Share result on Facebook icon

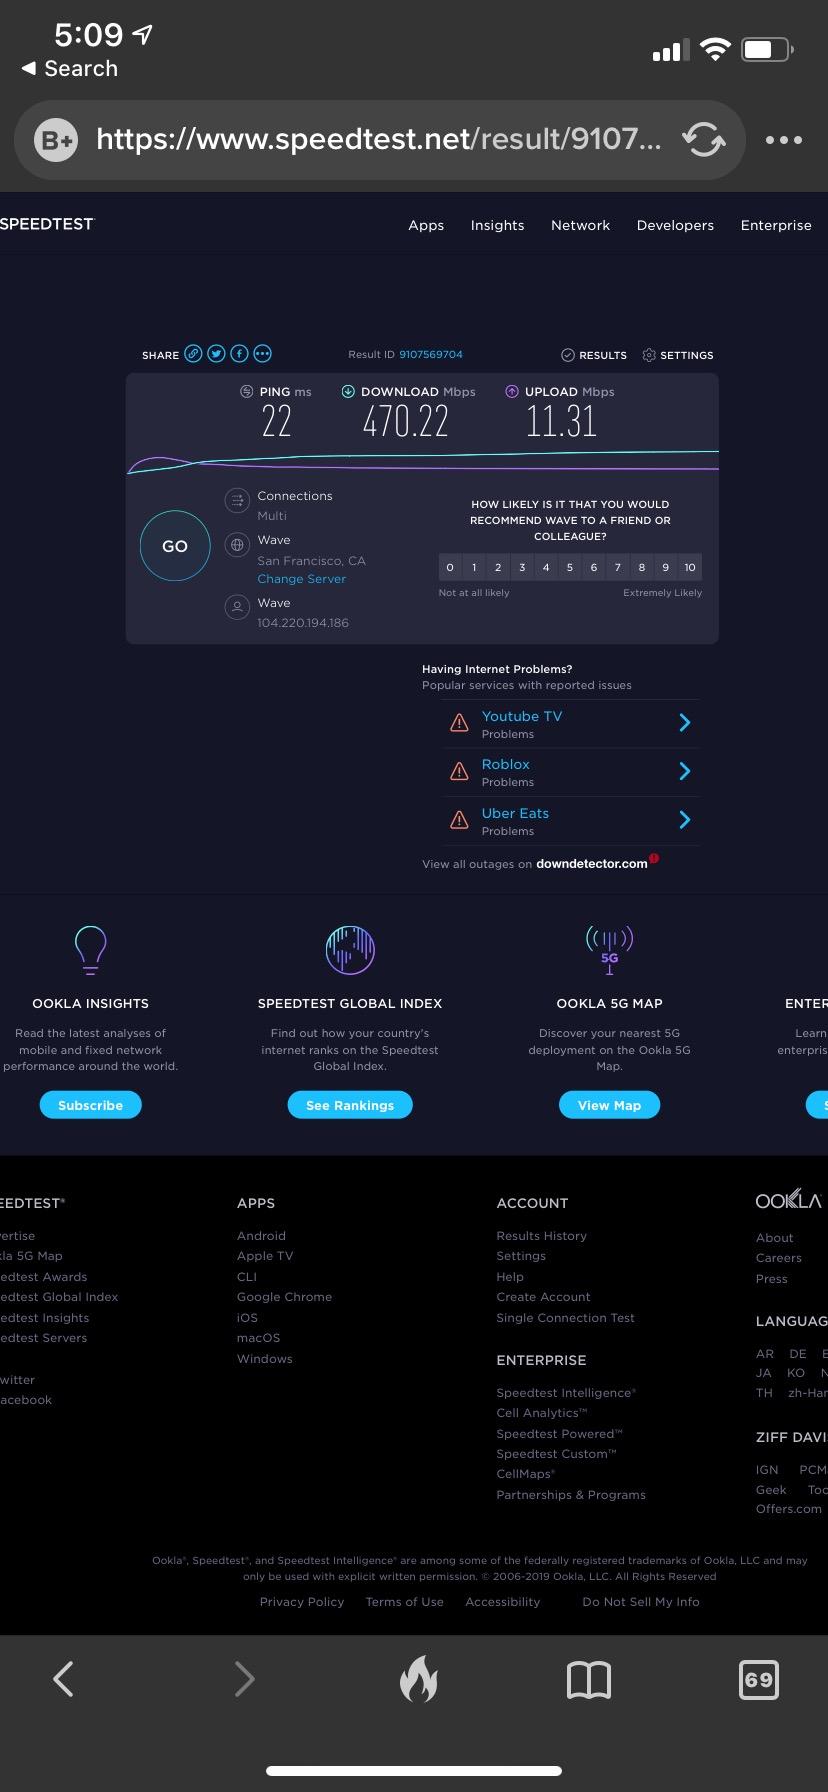[239, 354]
